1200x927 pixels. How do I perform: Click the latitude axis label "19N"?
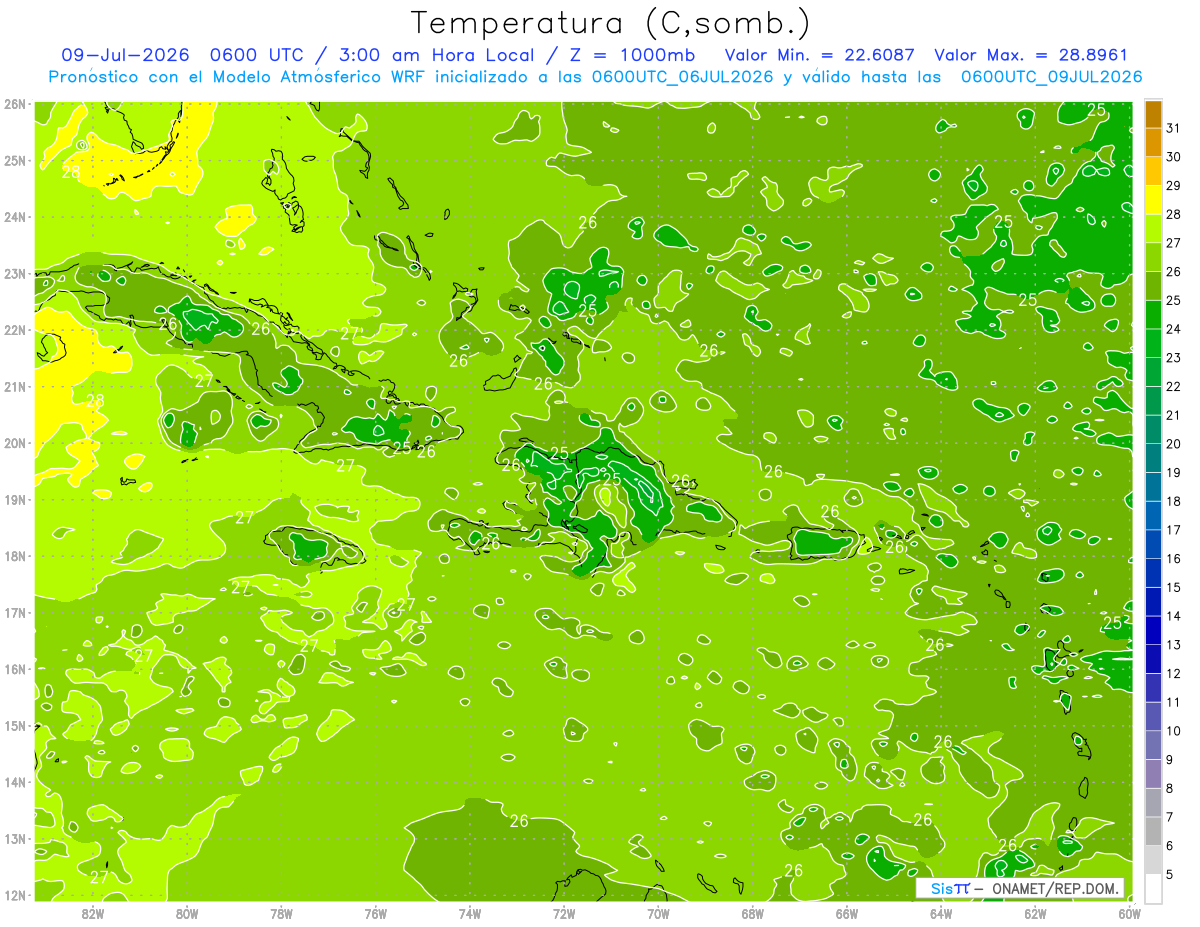coord(15,500)
